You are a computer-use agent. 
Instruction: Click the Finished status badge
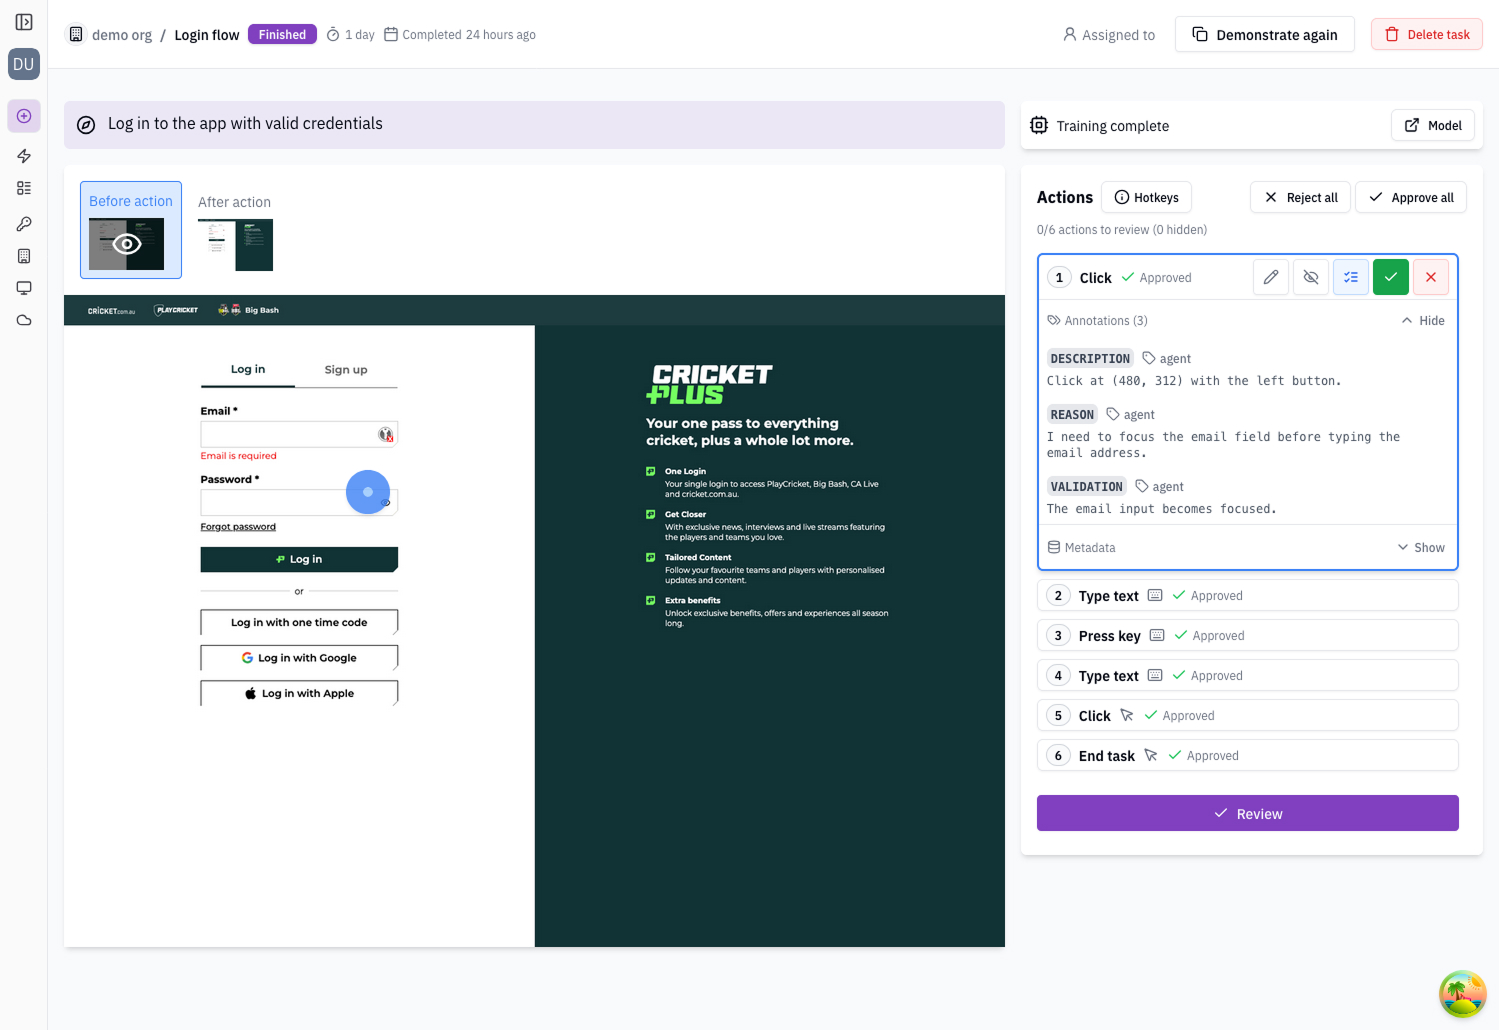(282, 34)
